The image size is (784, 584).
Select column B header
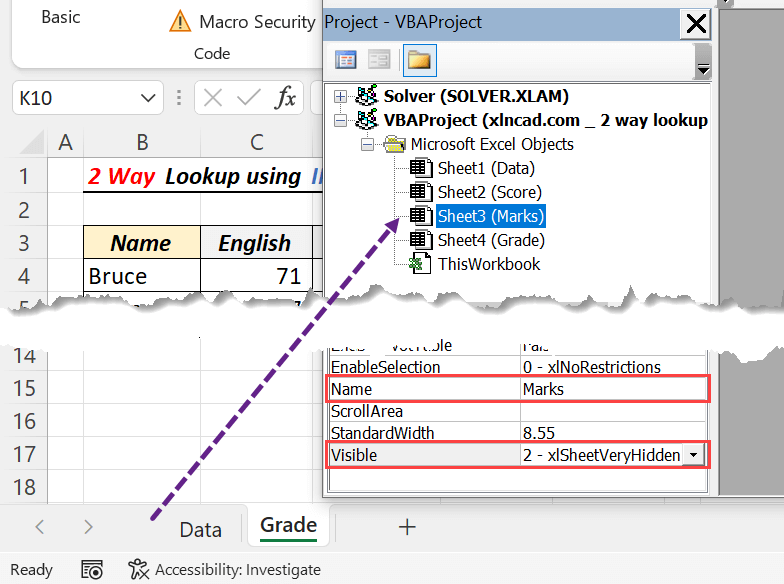[142, 142]
